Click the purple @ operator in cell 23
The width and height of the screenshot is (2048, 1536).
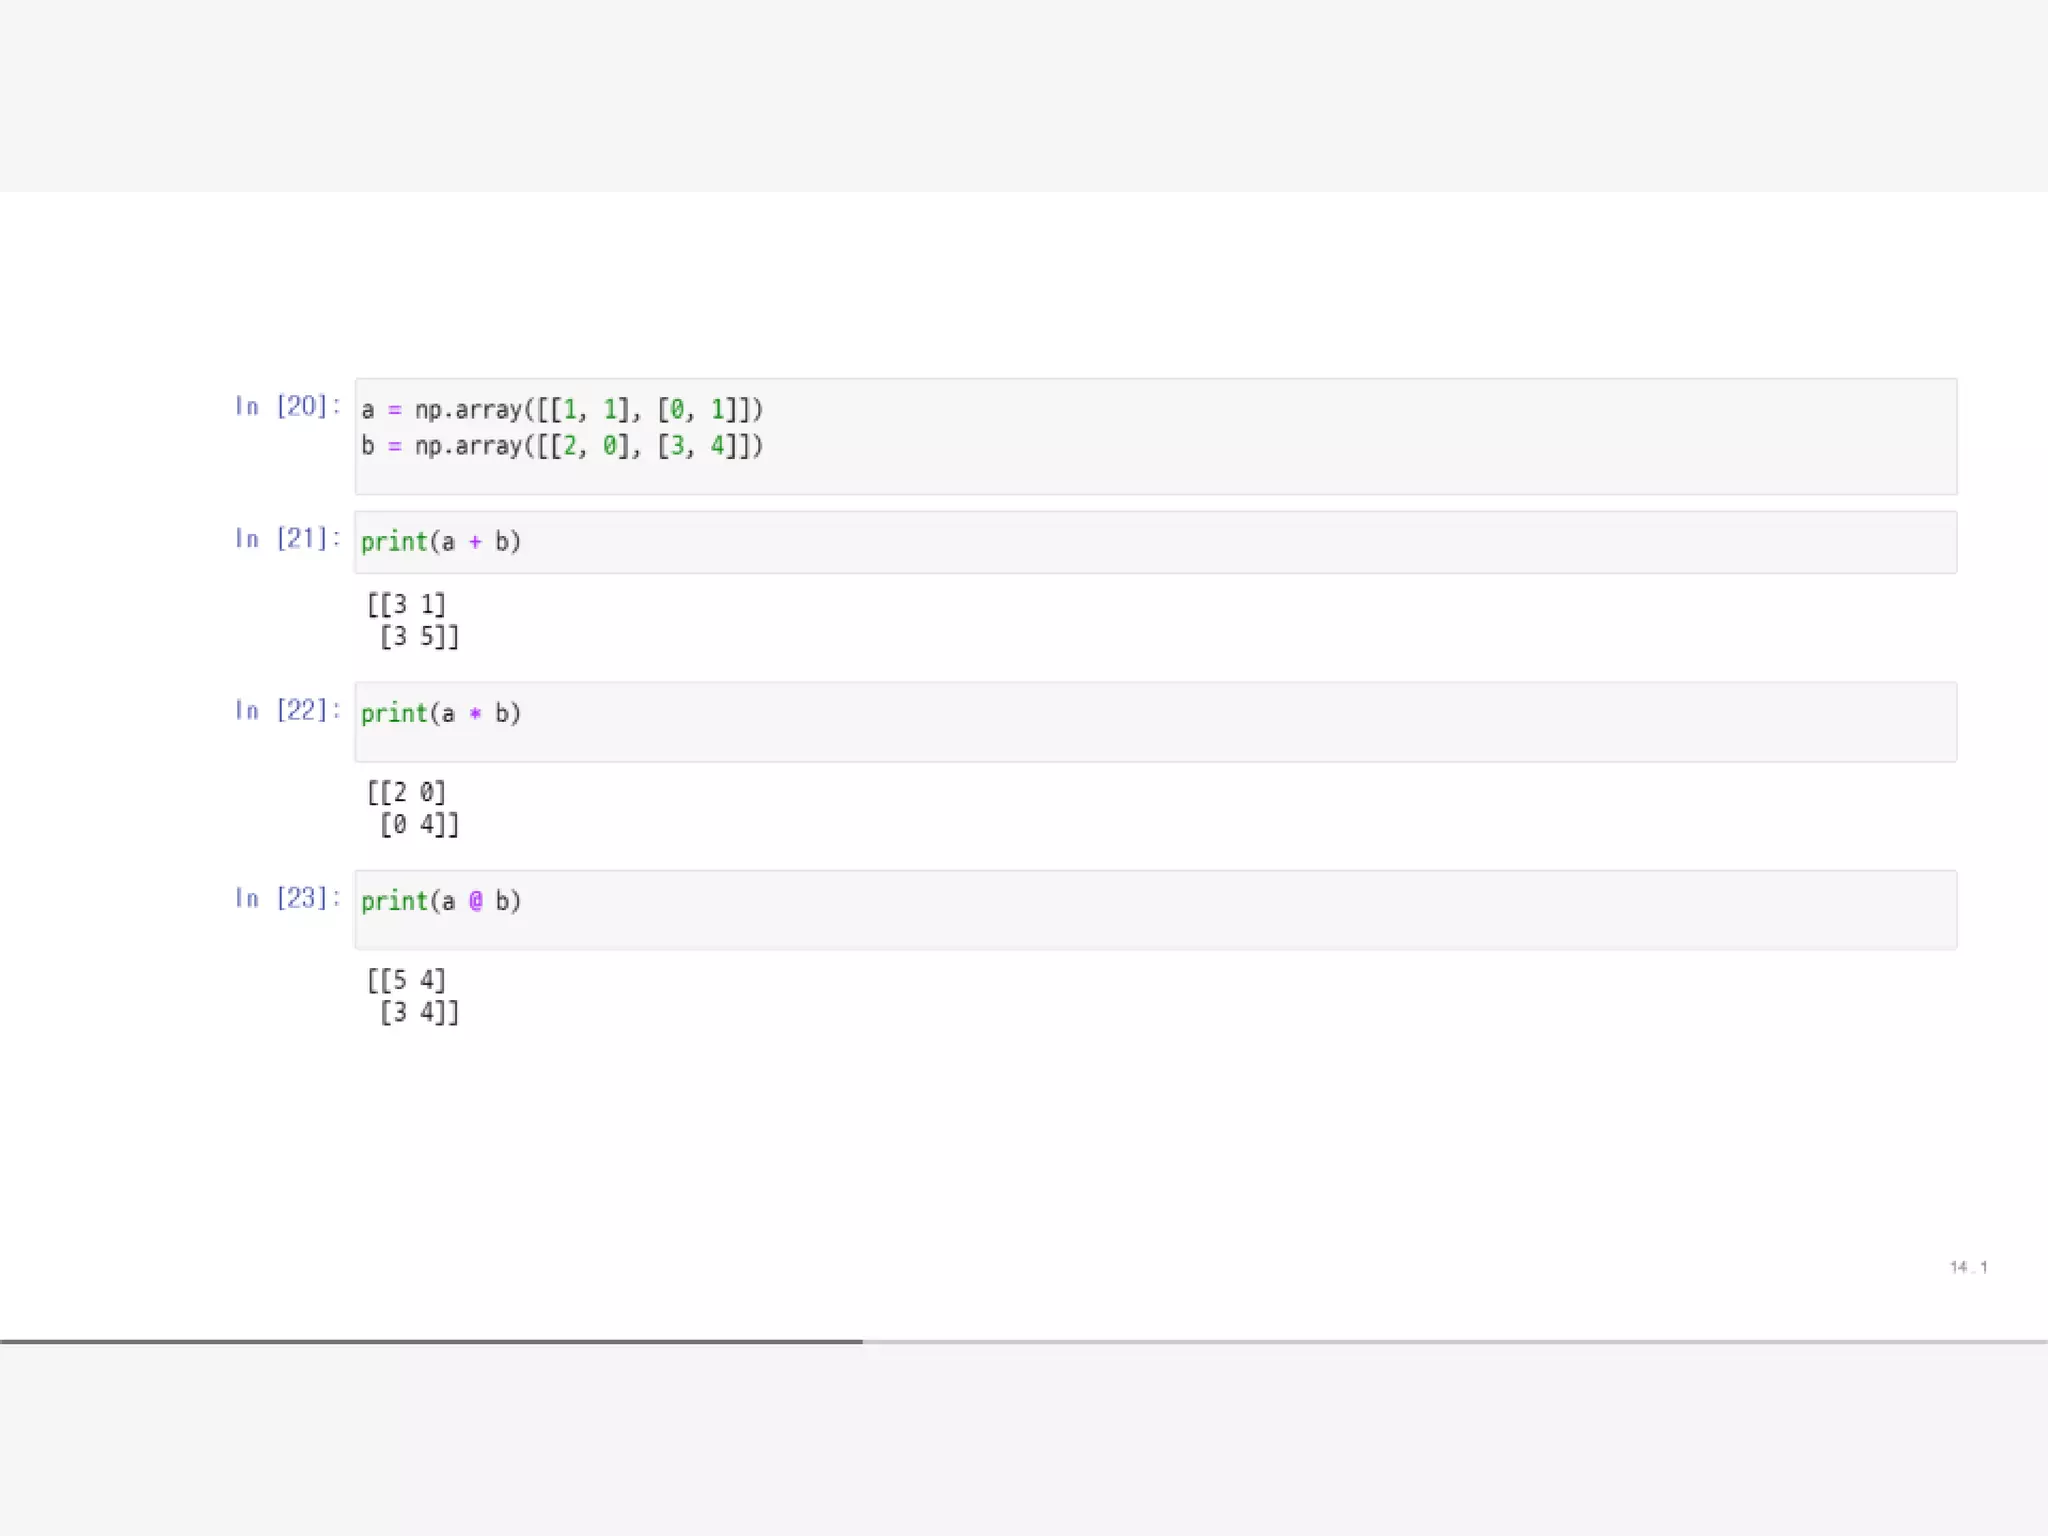coord(476,901)
